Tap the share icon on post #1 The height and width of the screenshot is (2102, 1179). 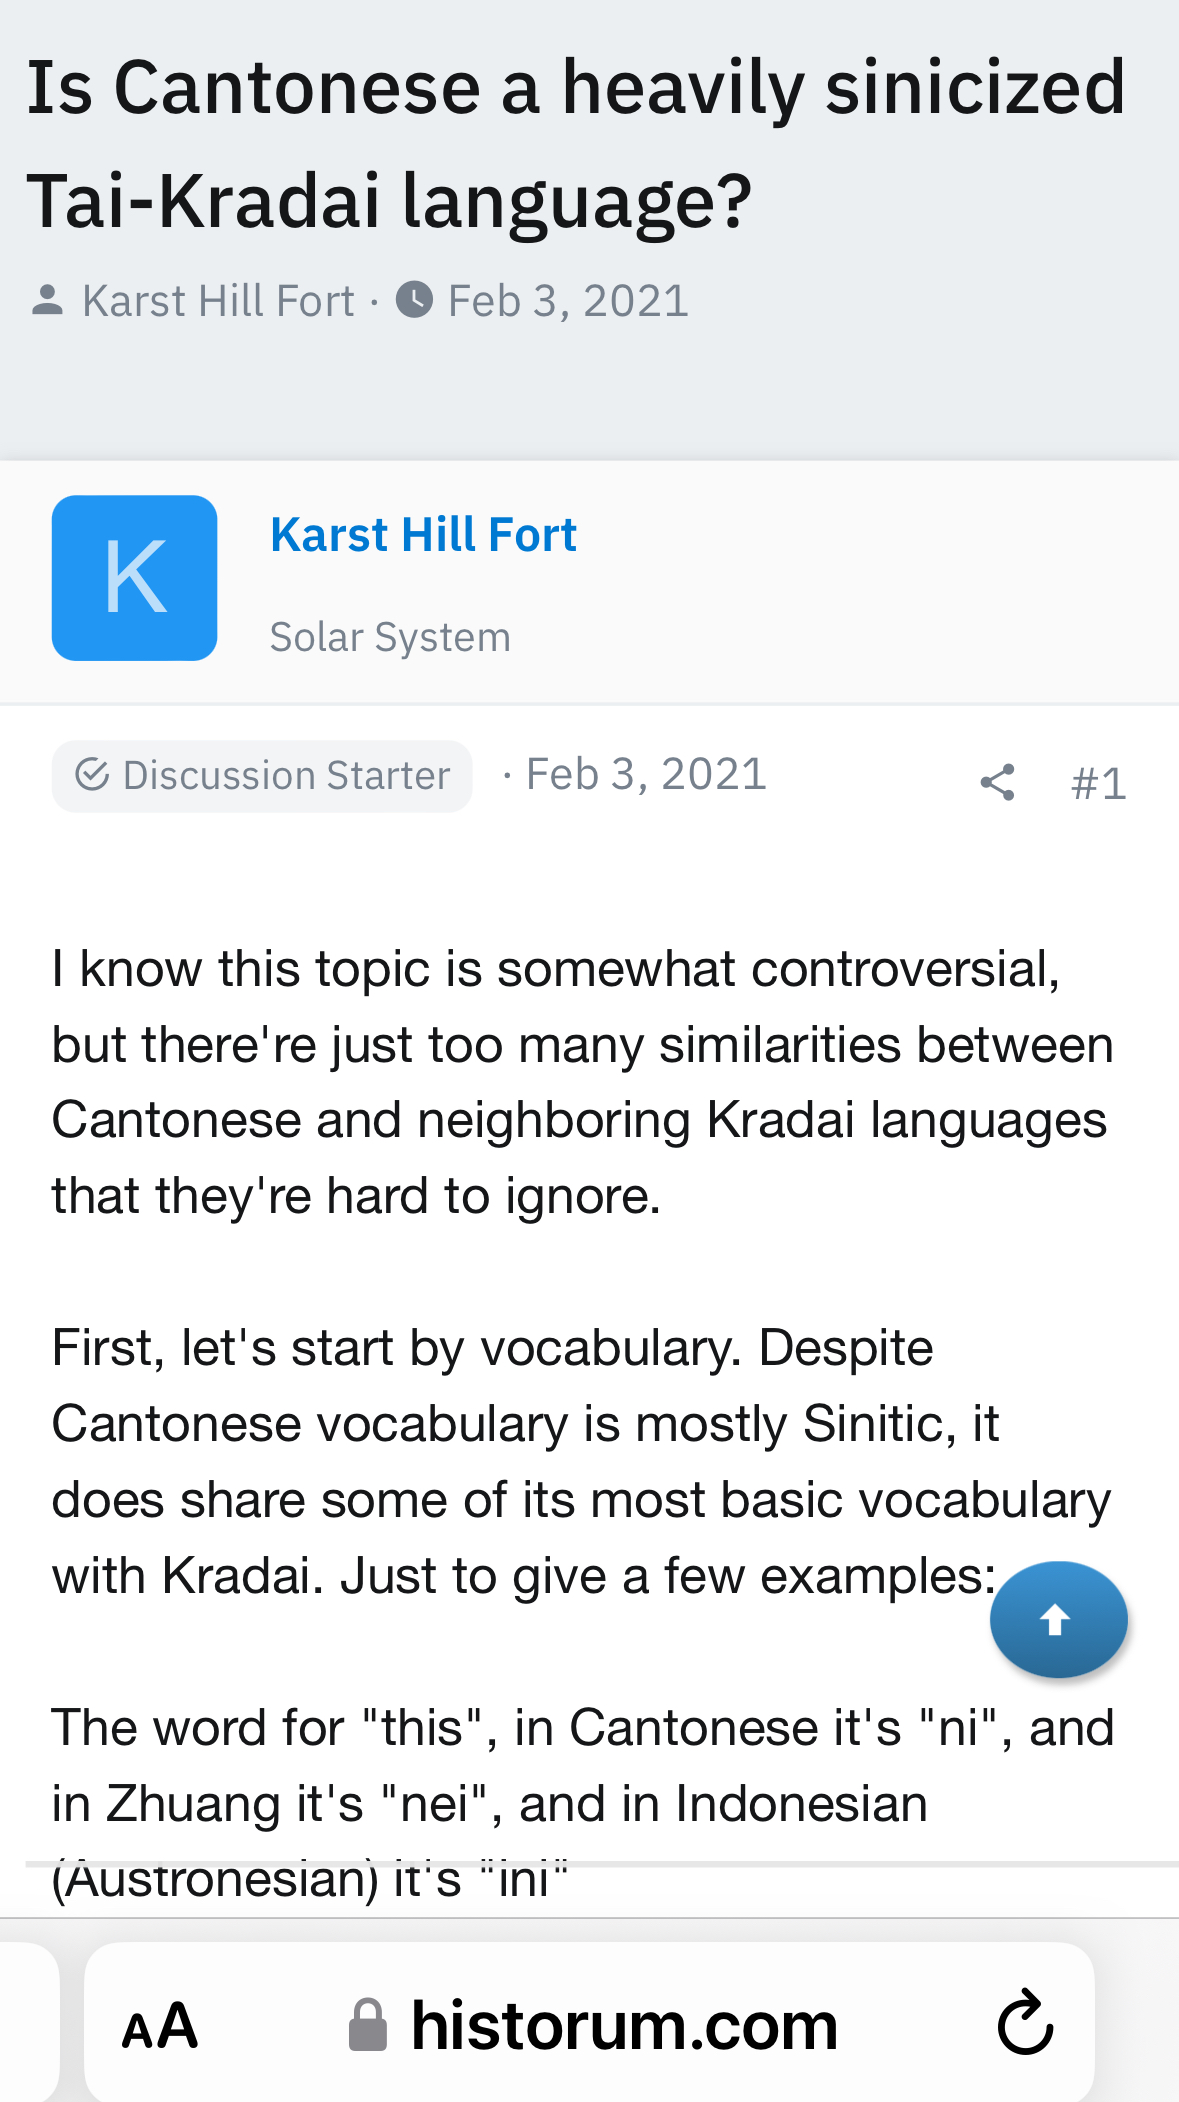(997, 782)
